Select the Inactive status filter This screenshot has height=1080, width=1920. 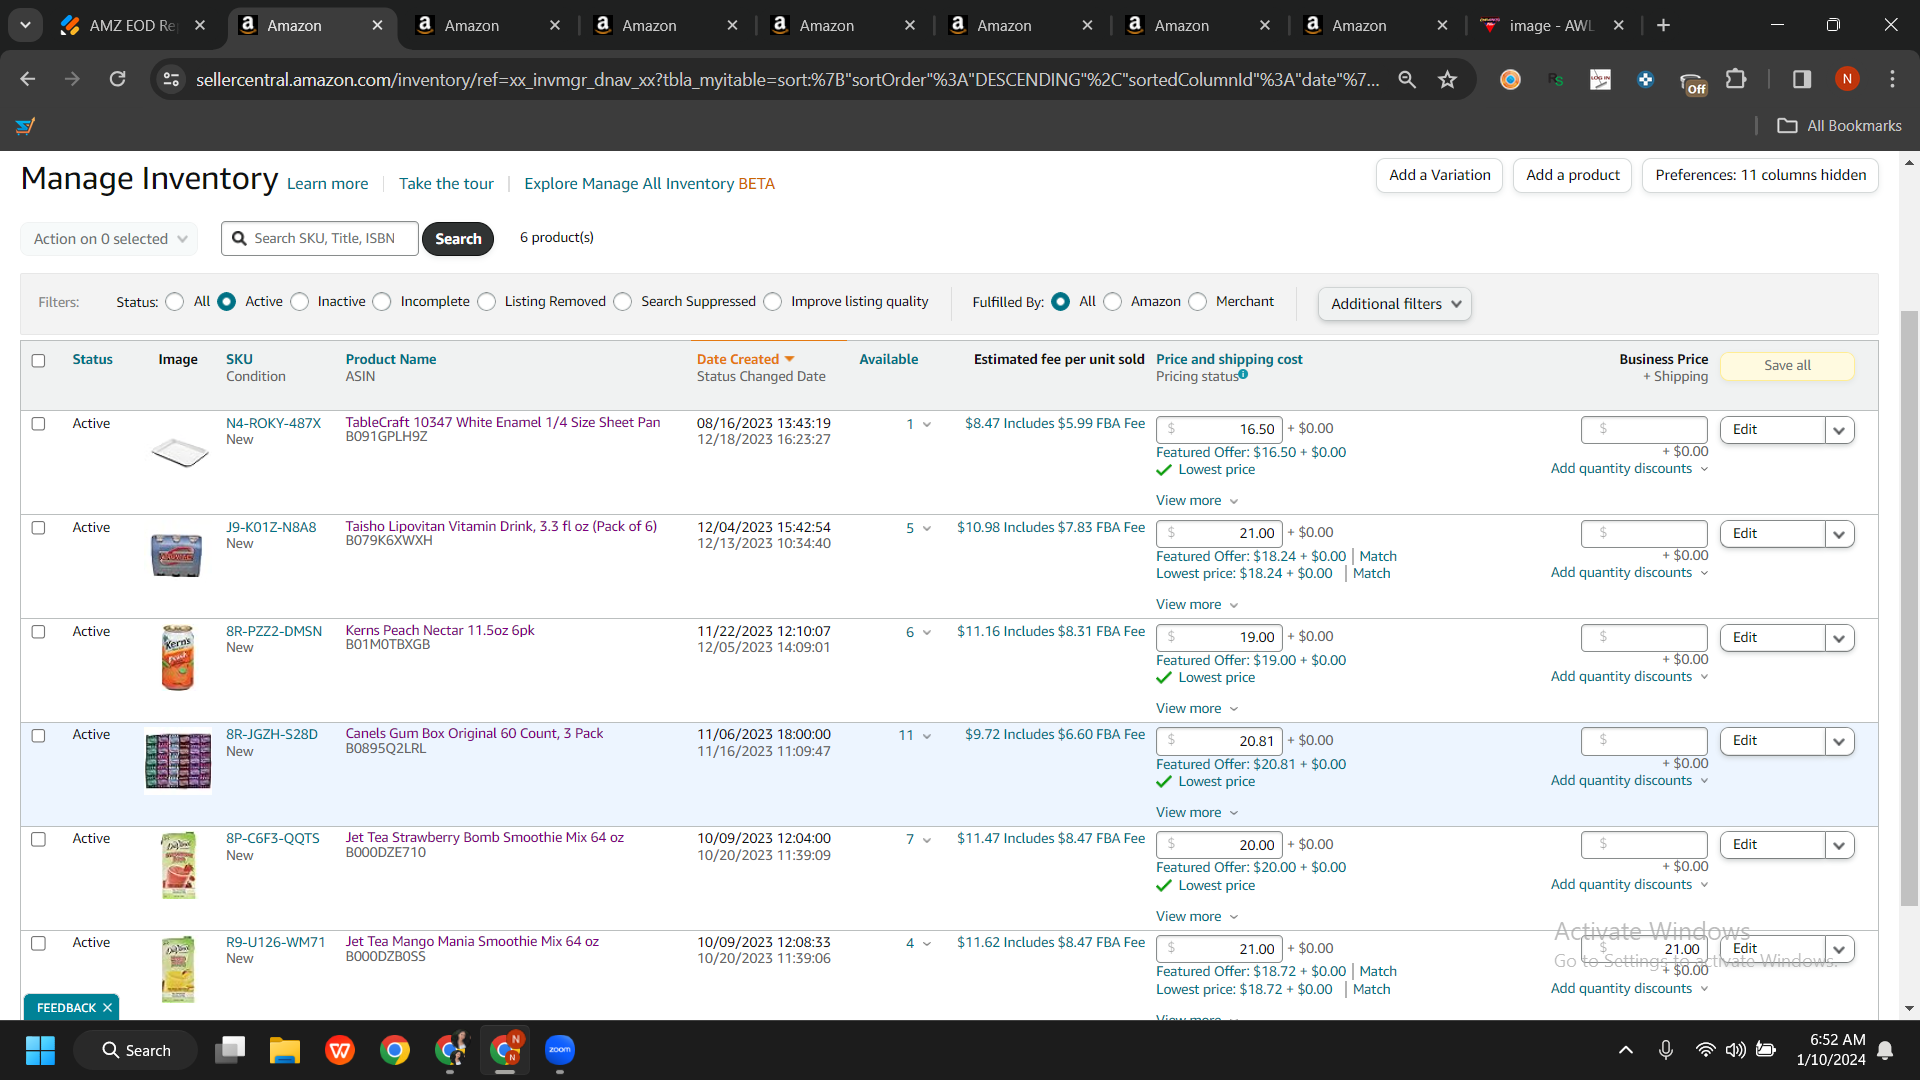(300, 302)
